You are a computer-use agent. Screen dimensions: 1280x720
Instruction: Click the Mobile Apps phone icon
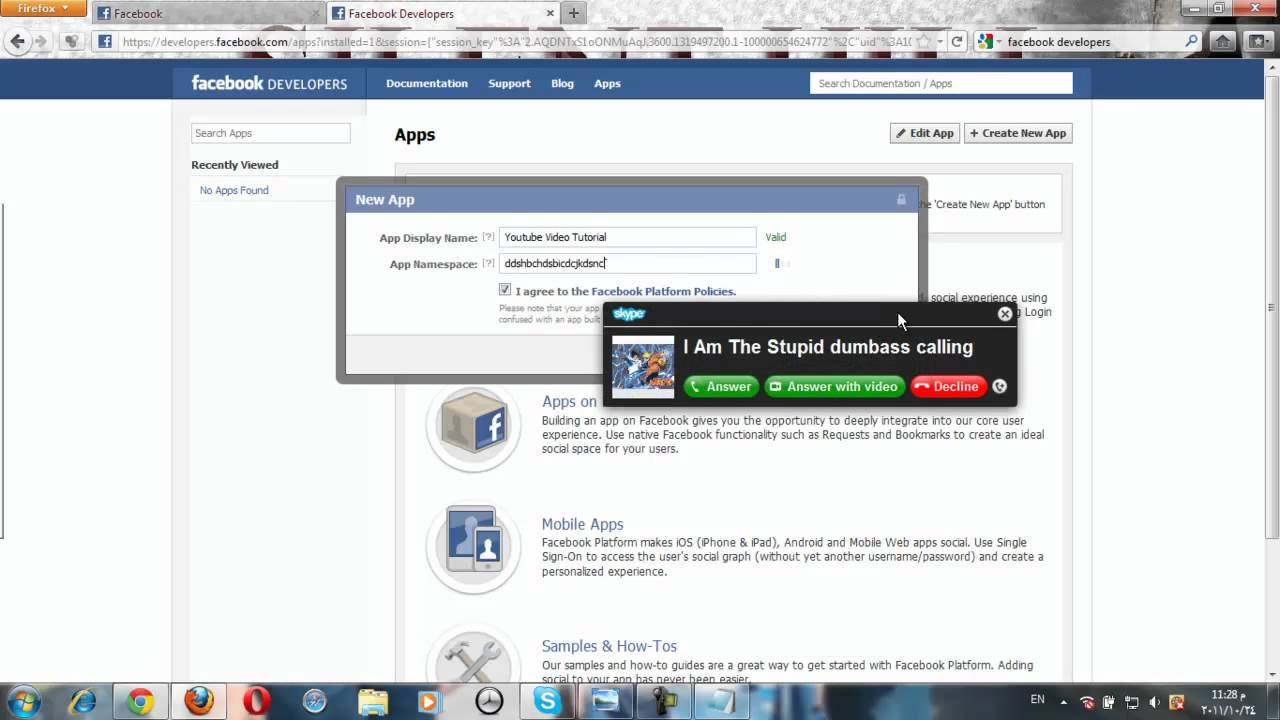coord(473,546)
